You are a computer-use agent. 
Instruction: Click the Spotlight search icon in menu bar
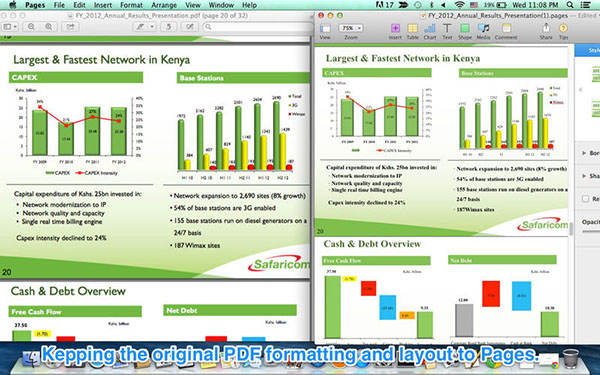click(570, 5)
